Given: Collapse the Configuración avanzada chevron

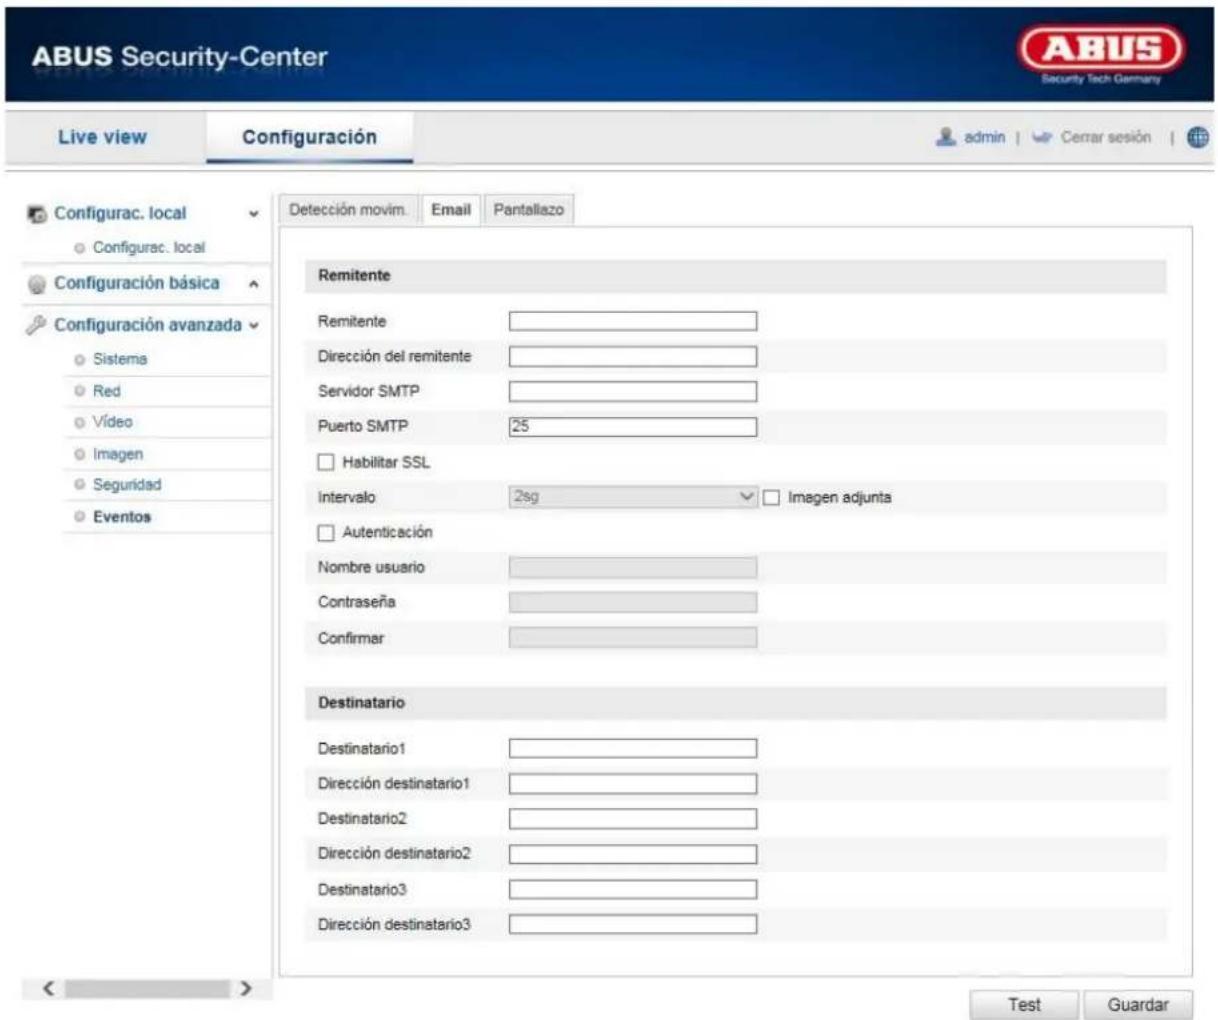Looking at the screenshot, I should pyautogui.click(x=254, y=325).
